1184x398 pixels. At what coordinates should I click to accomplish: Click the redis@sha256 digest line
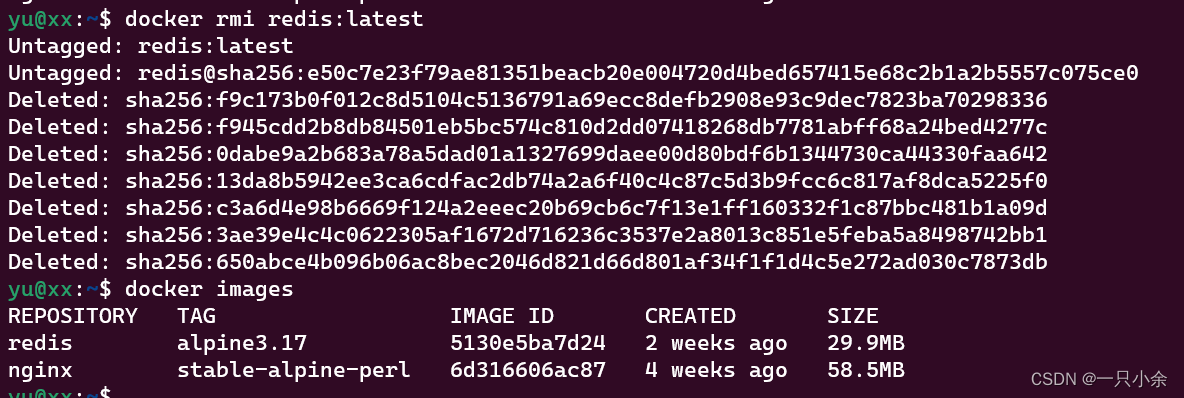tap(573, 73)
